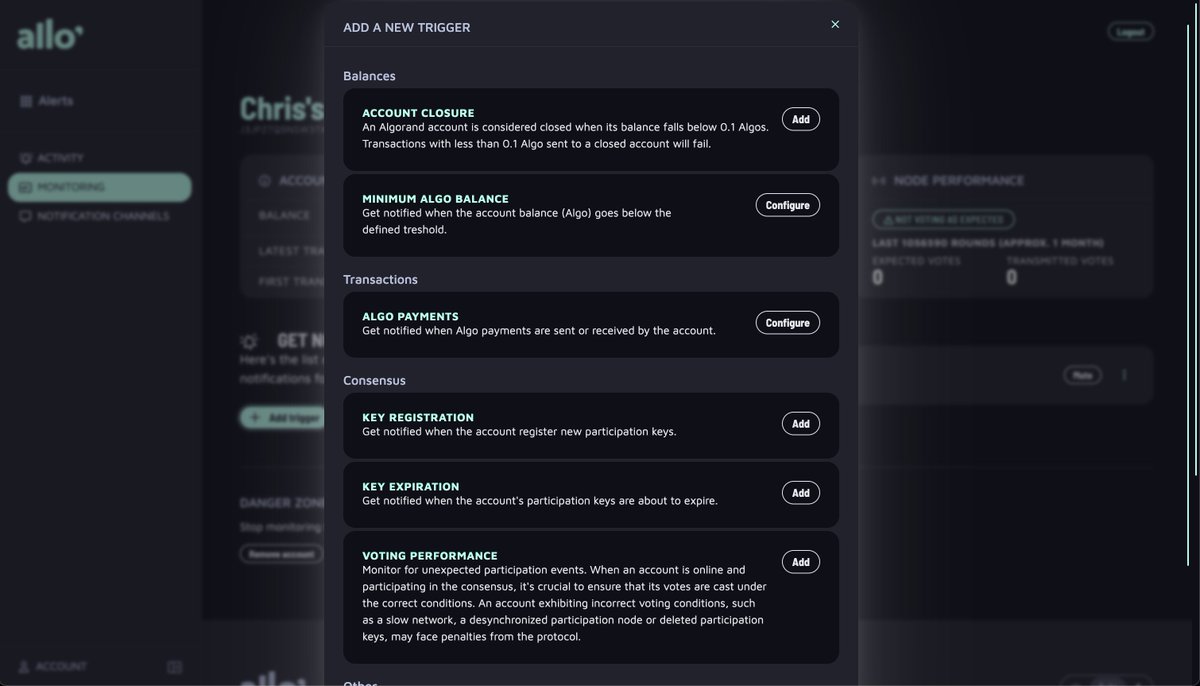The image size is (1200, 686).
Task: Add the Key Expiration trigger
Action: 801,493
